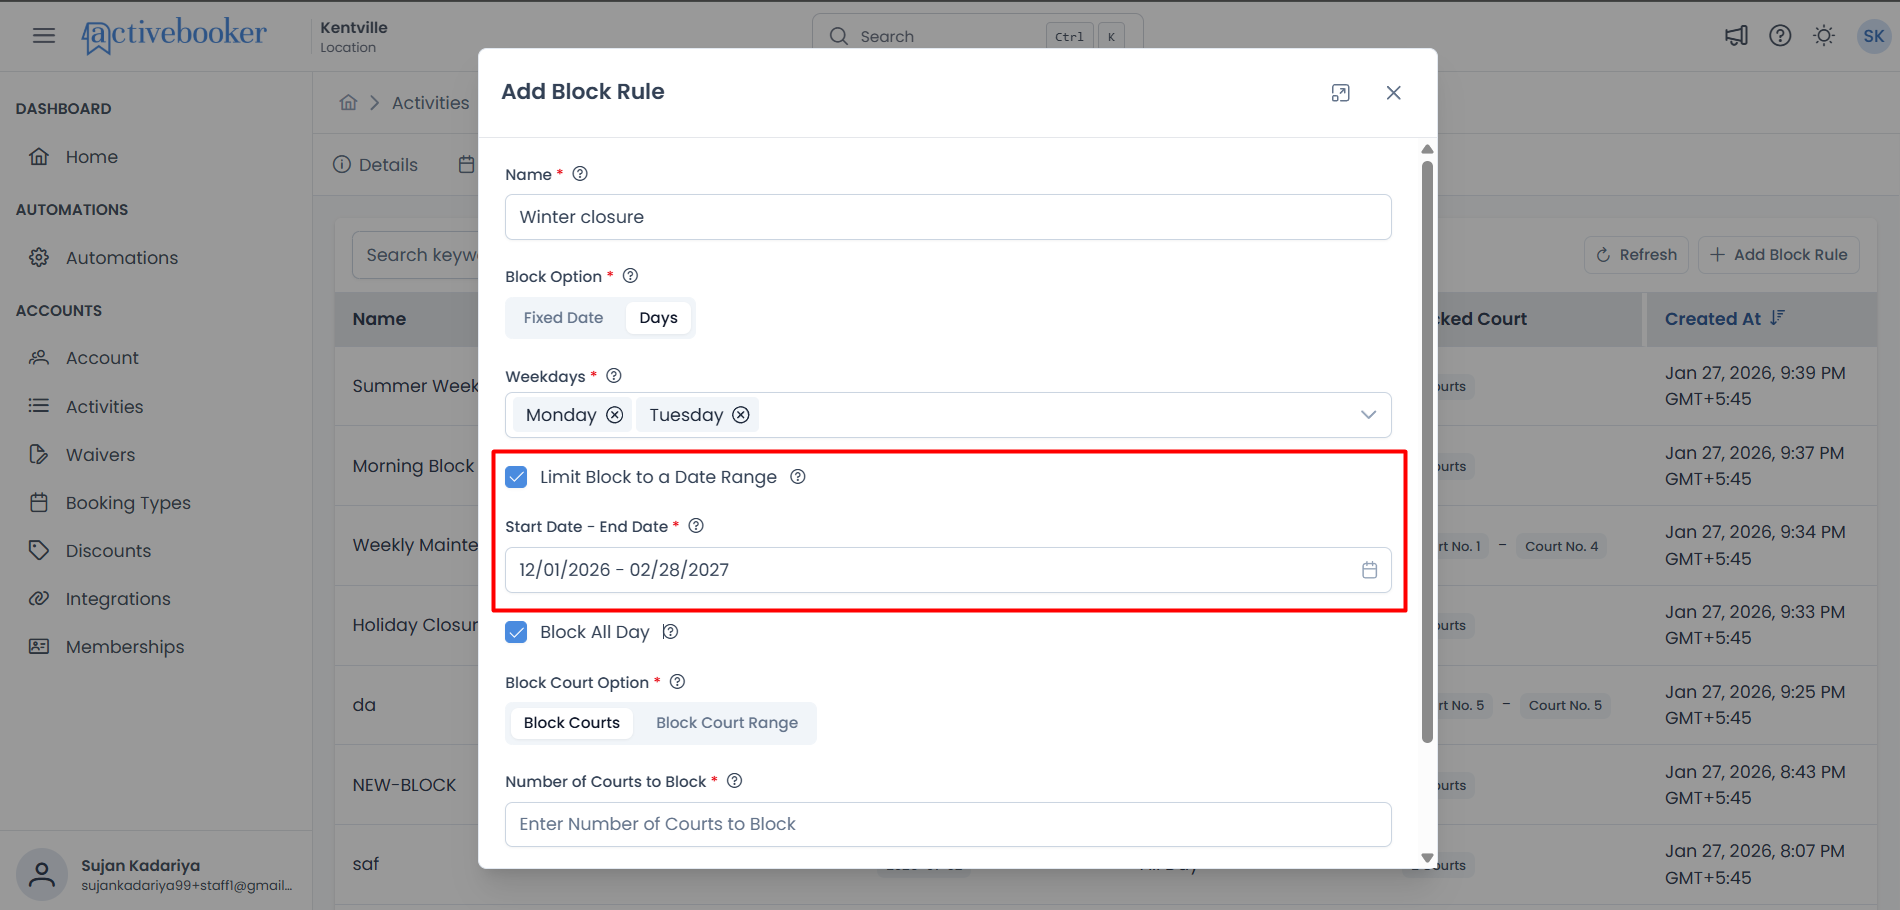
Task: Open Automations in the sidebar
Action: pos(121,258)
